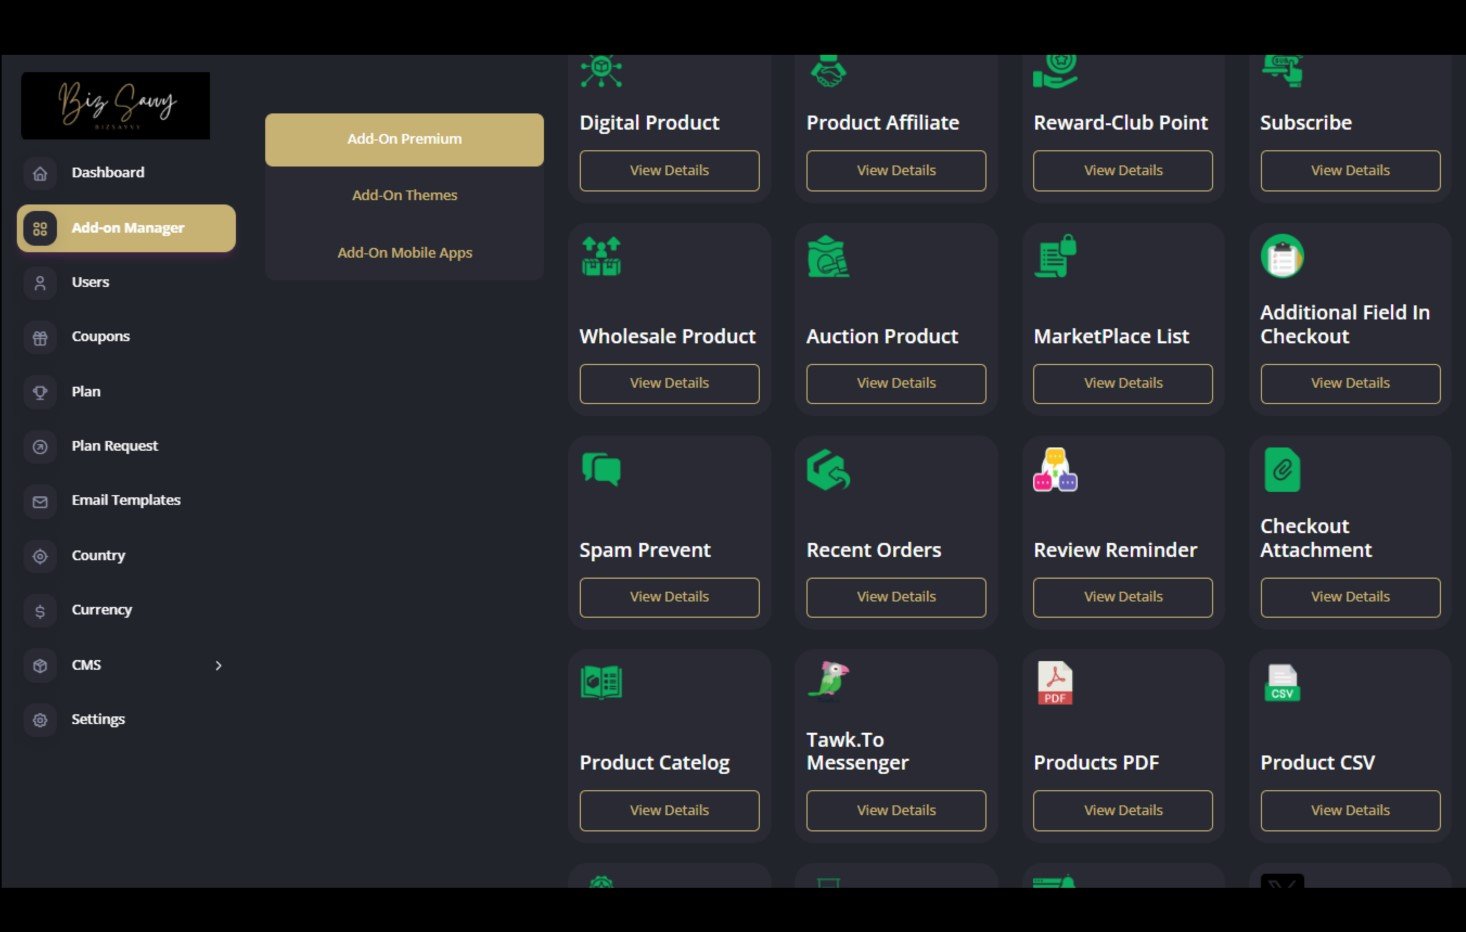This screenshot has width=1466, height=932.
Task: Open the Country menu item
Action: 98,556
